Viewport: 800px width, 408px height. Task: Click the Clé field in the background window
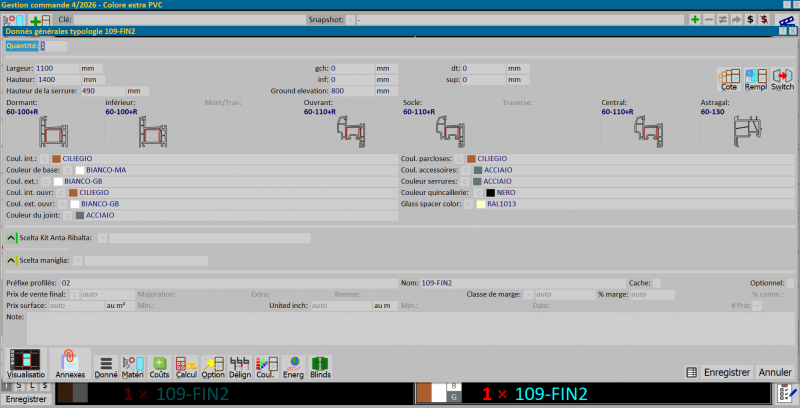[189, 20]
